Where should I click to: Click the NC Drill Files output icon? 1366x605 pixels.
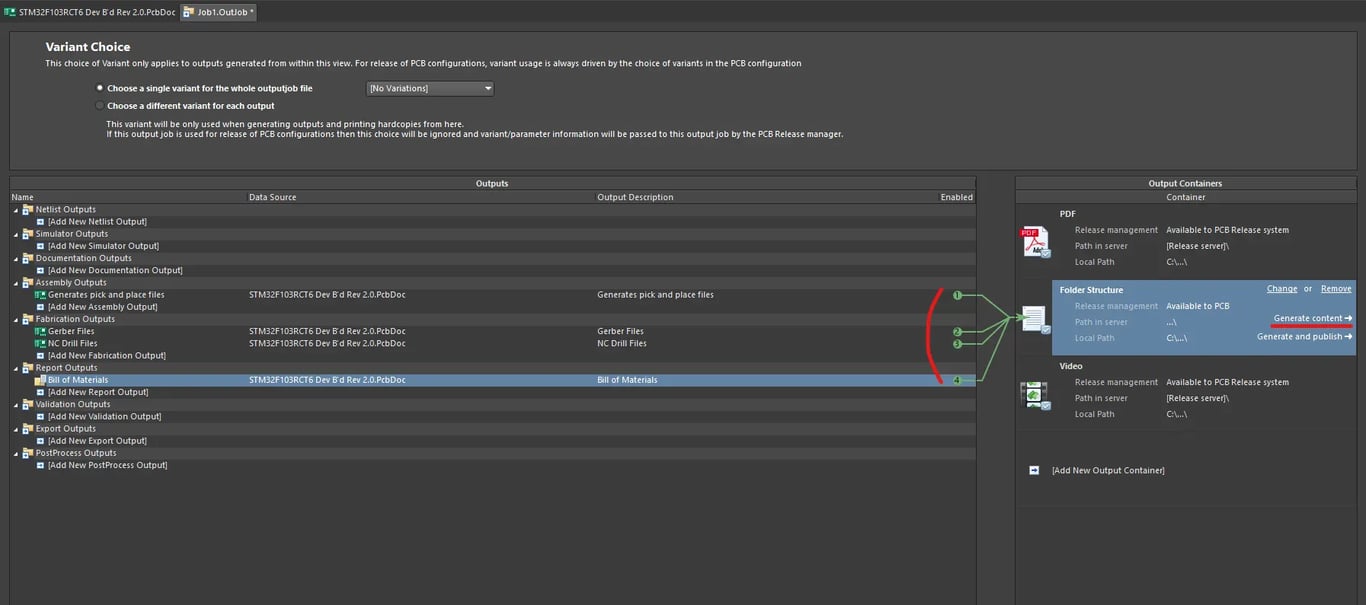coord(40,343)
